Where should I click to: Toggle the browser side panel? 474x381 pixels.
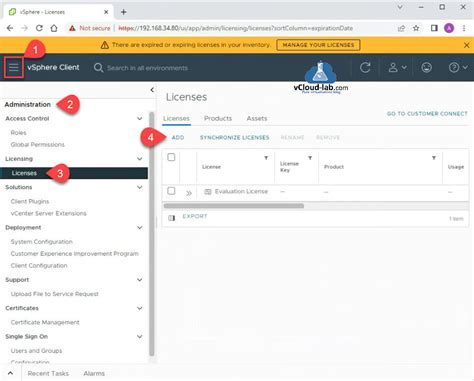pos(434,28)
